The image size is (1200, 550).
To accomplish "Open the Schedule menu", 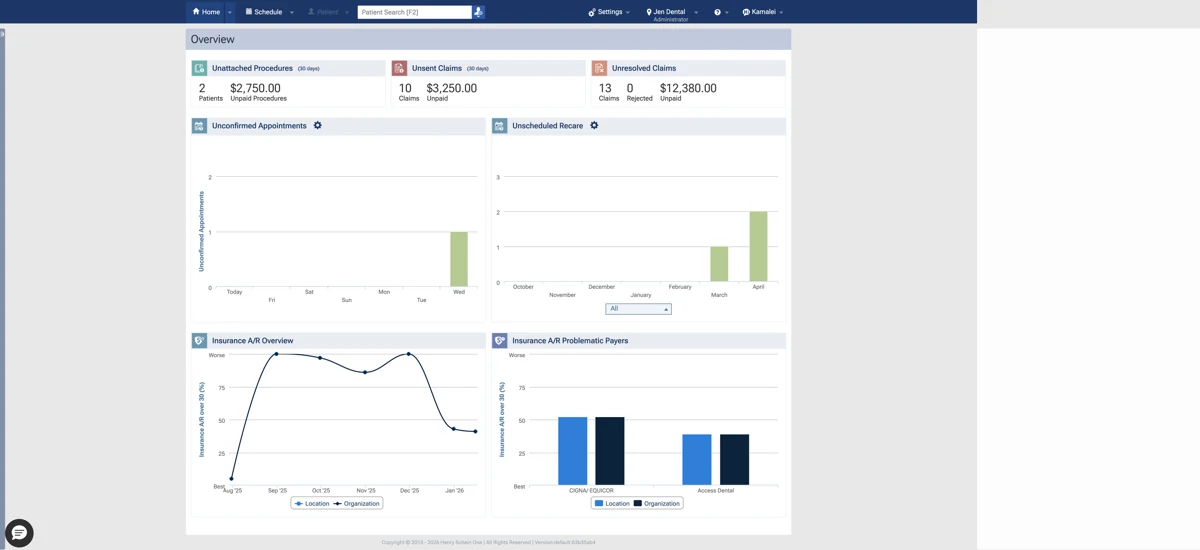I will (x=264, y=12).
